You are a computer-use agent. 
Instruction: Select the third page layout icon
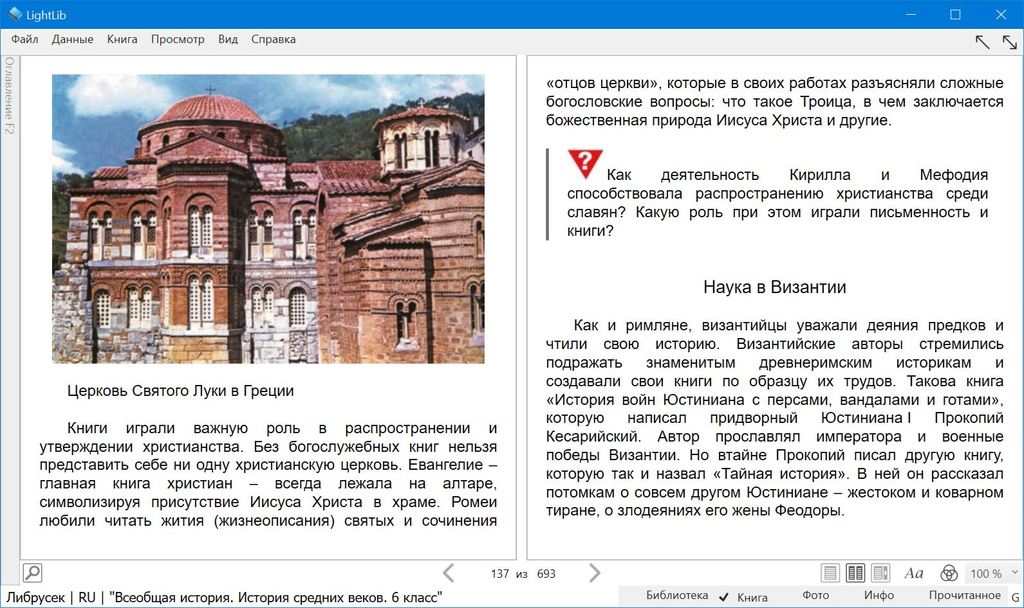click(880, 573)
